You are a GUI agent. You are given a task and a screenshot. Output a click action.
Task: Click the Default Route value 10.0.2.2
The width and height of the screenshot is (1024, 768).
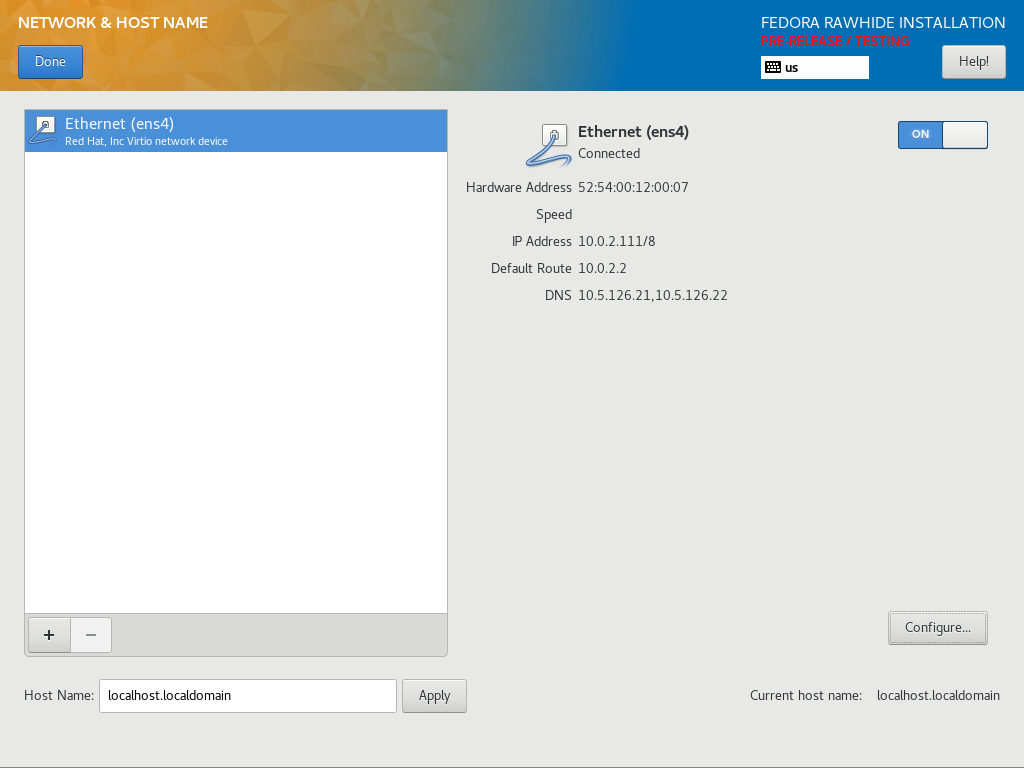pos(602,268)
